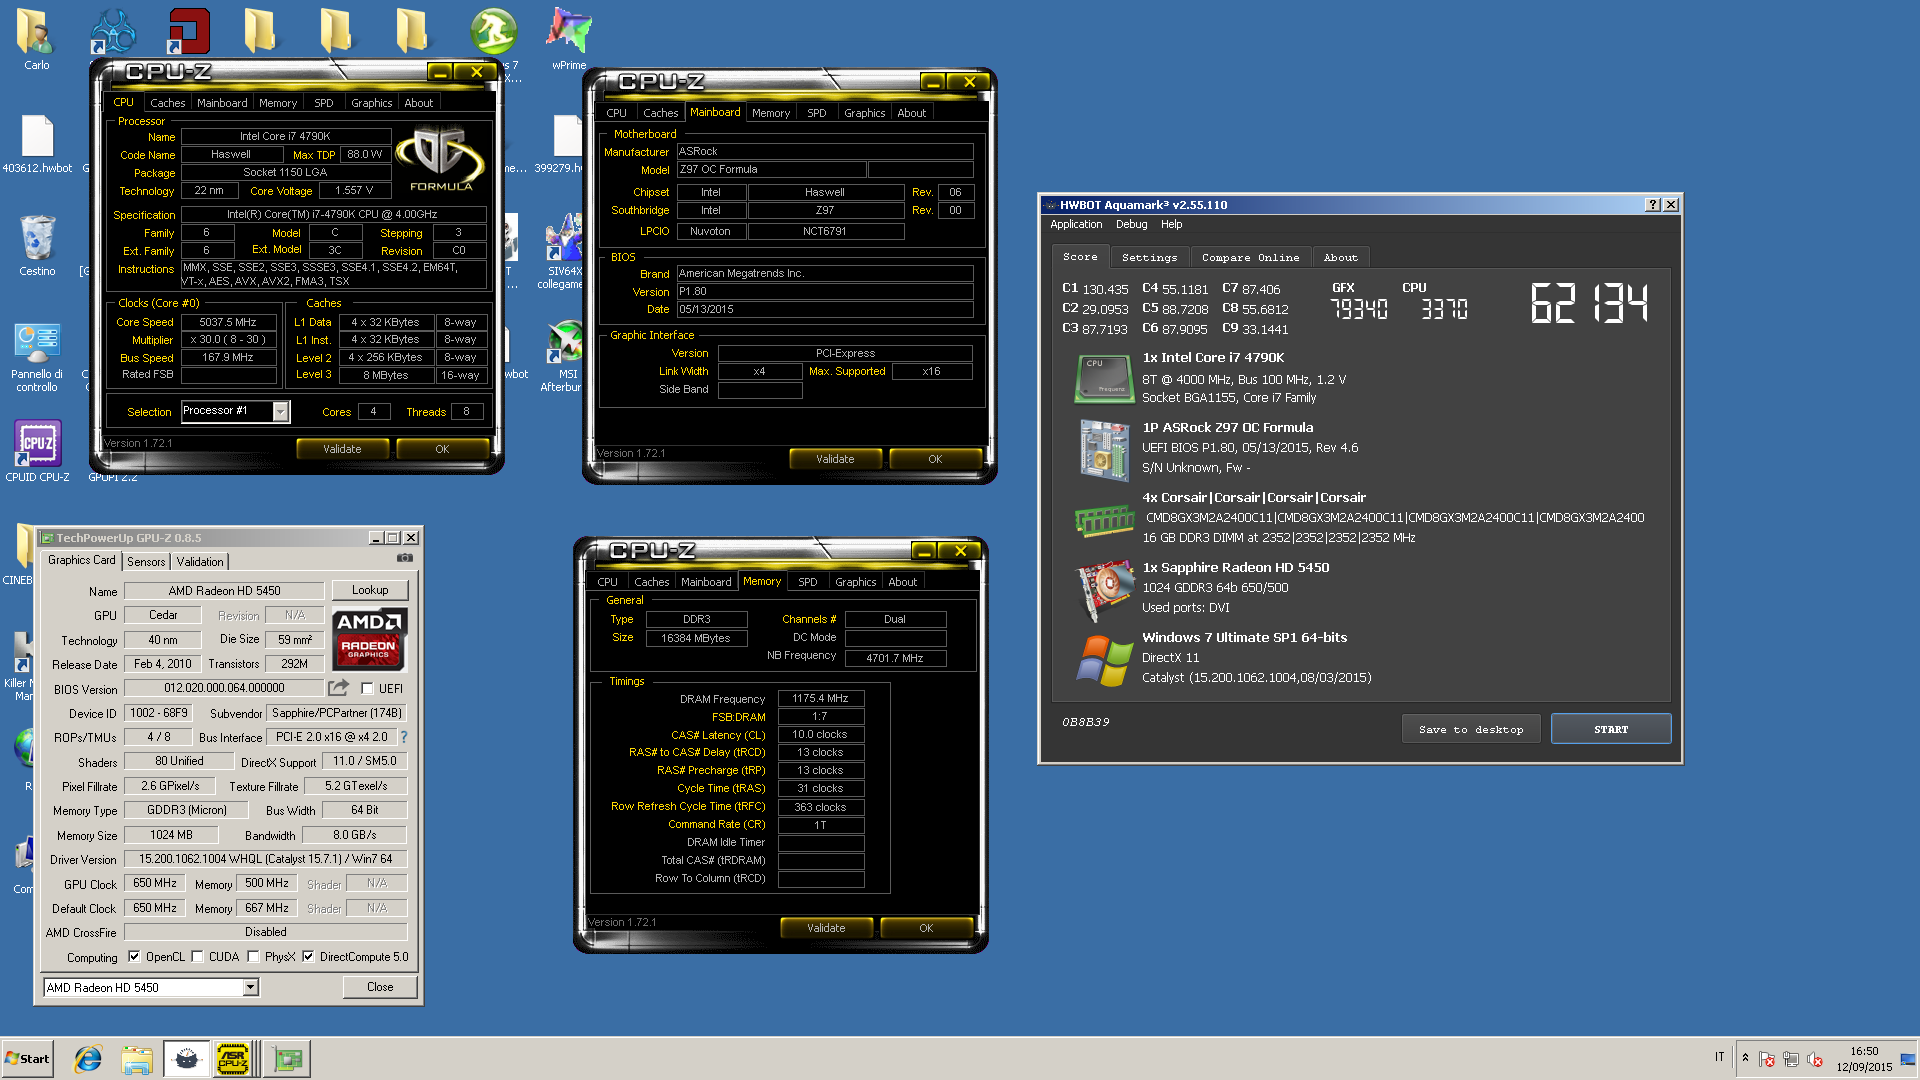Click motherboard model Z97 OC Formula field

pos(771,170)
